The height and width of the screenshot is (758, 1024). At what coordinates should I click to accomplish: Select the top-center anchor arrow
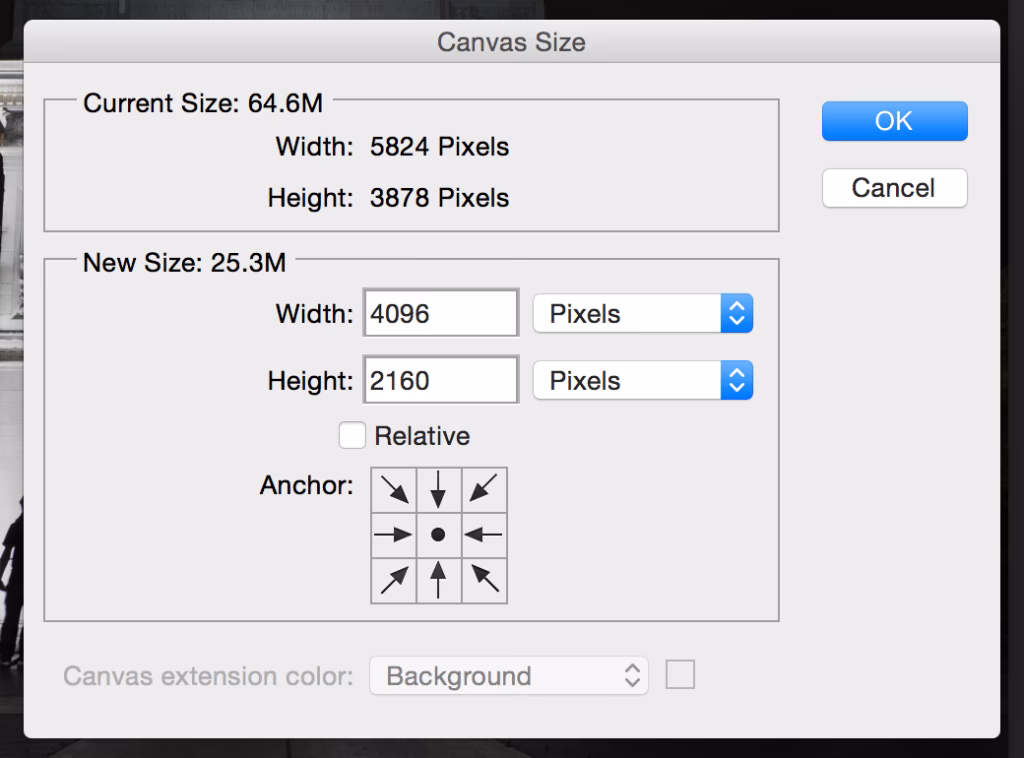tap(439, 489)
